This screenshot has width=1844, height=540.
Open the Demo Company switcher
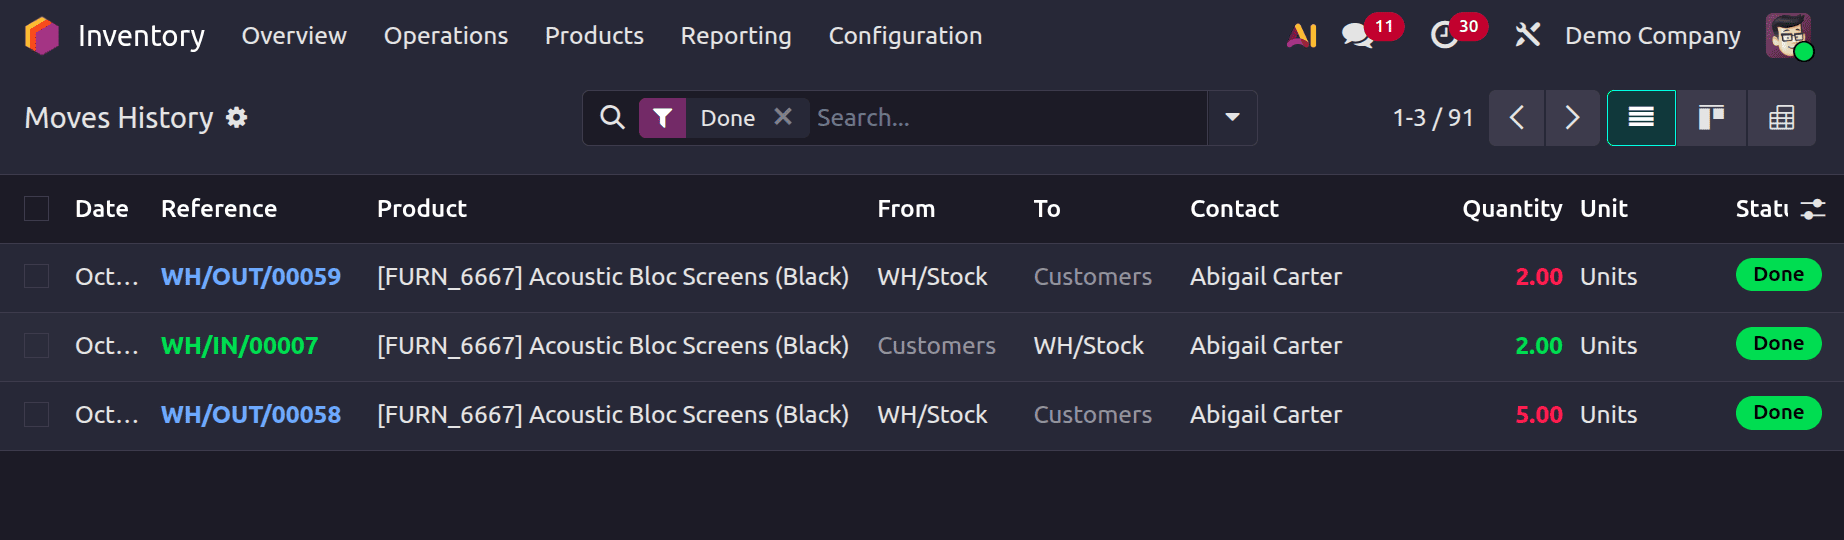pyautogui.click(x=1652, y=36)
